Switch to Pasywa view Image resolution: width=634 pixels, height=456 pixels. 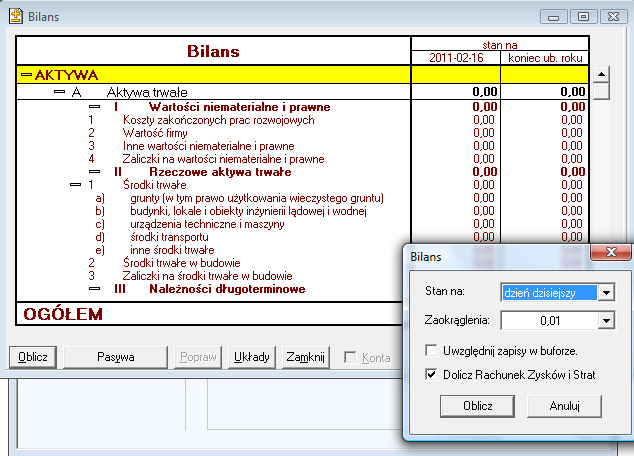coord(116,357)
